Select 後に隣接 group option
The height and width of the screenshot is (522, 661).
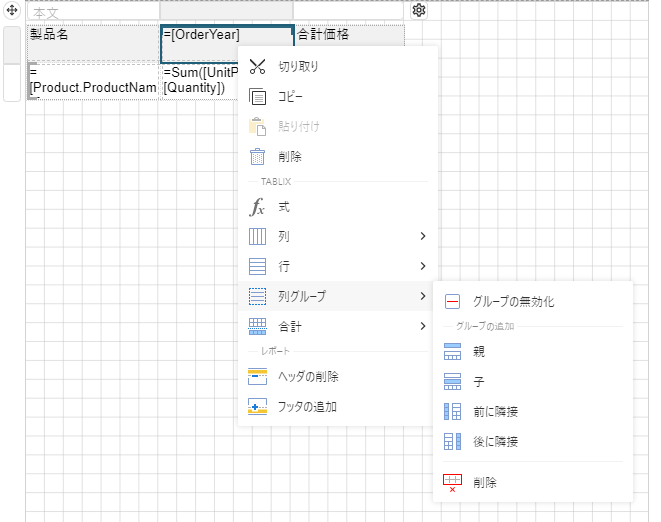click(496, 442)
